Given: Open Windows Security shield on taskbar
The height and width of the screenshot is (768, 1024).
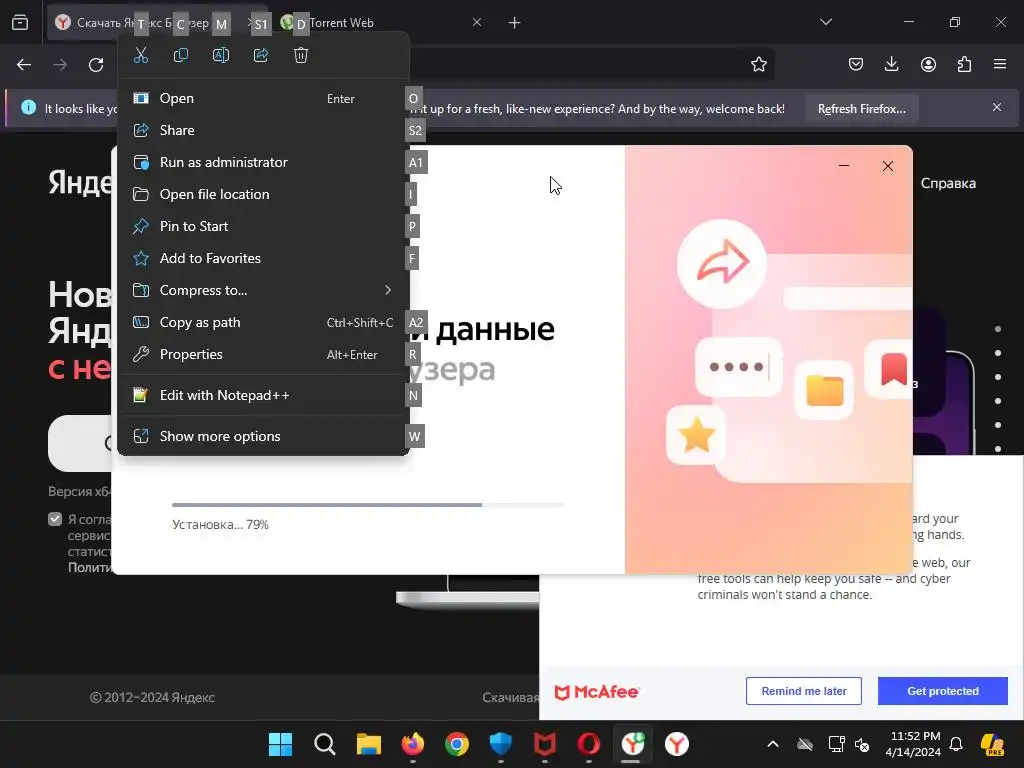Looking at the screenshot, I should (501, 744).
